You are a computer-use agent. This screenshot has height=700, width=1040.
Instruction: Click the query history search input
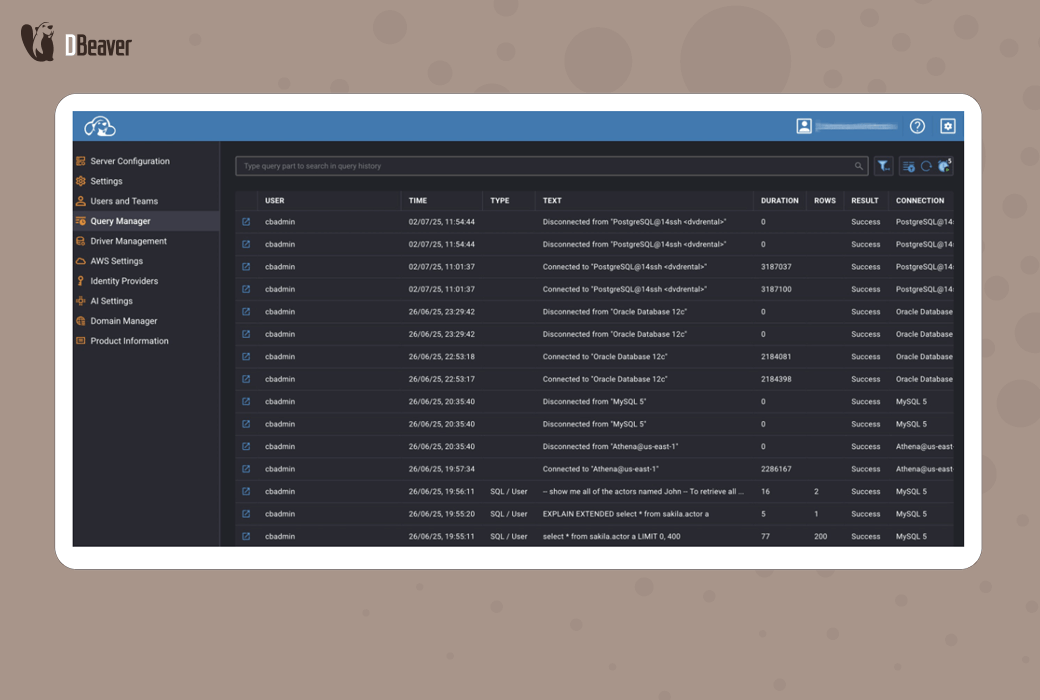point(540,166)
